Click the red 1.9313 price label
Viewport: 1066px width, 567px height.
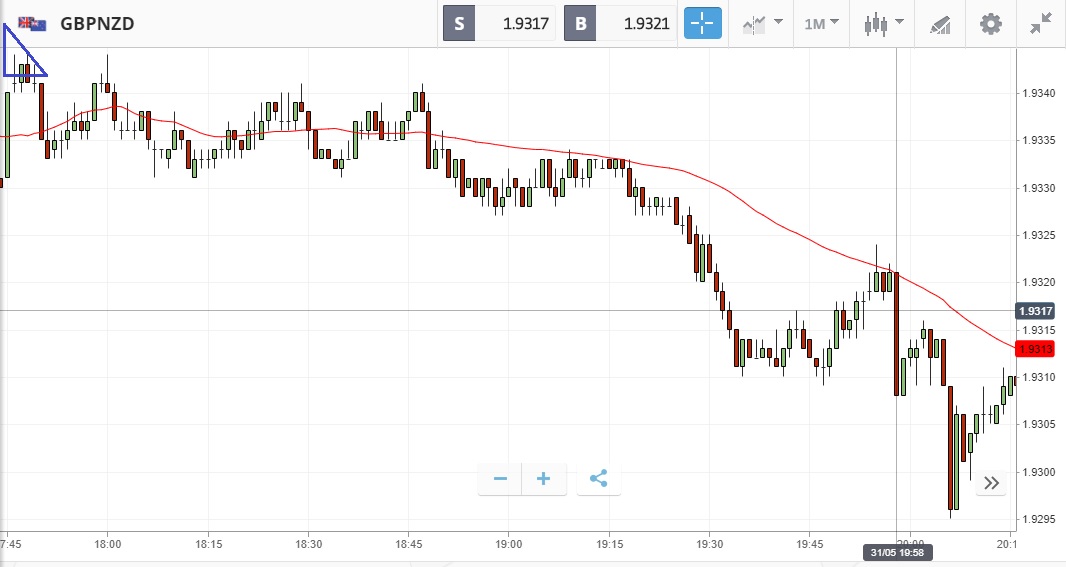click(1037, 349)
